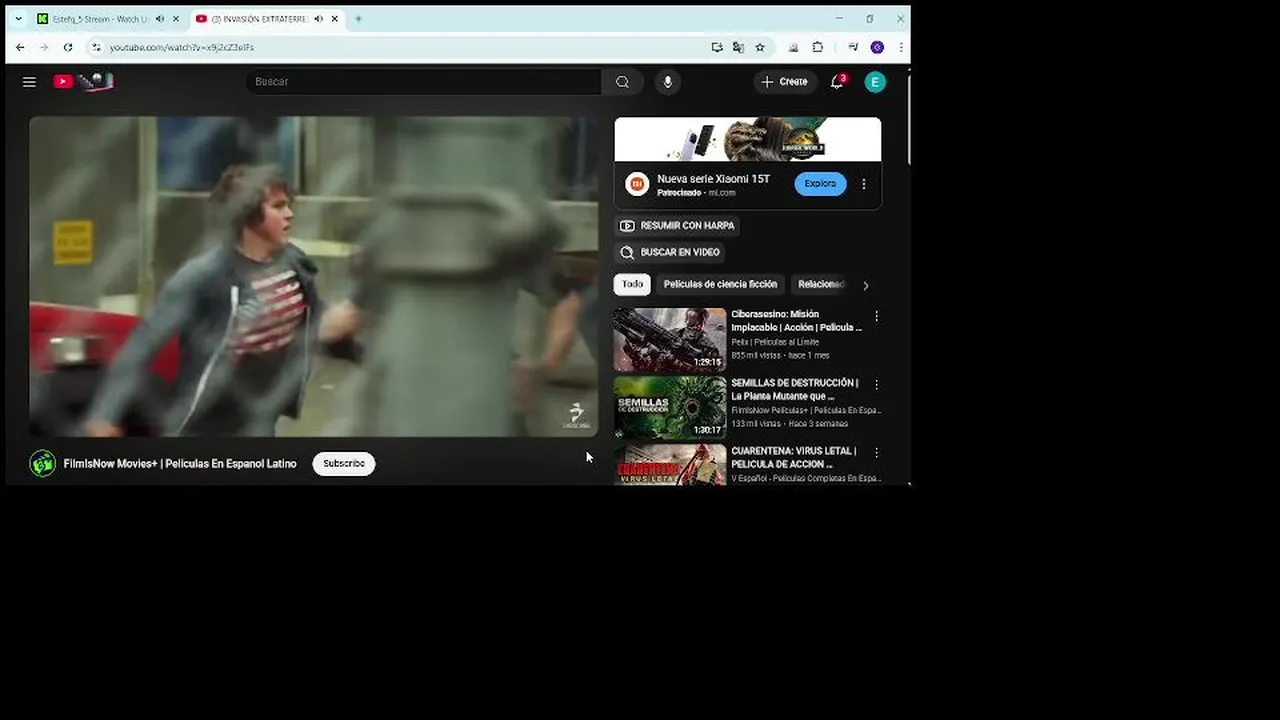Open options menu for Ciberasesino video
The image size is (1280, 720).
point(877,316)
